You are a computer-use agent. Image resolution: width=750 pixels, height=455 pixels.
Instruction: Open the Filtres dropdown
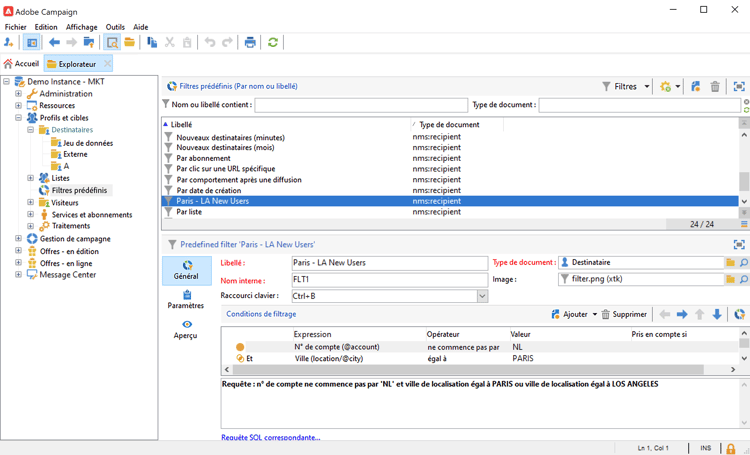point(626,87)
